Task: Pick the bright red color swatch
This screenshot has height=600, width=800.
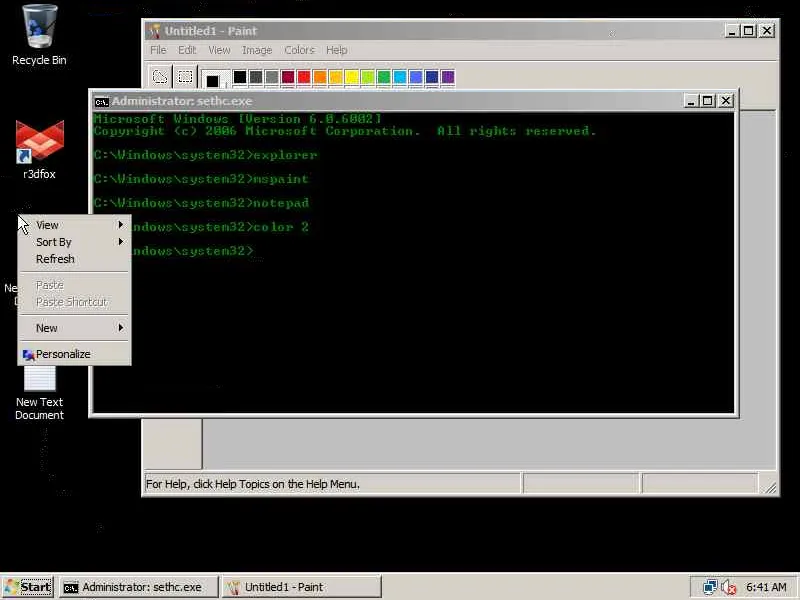Action: (304, 77)
